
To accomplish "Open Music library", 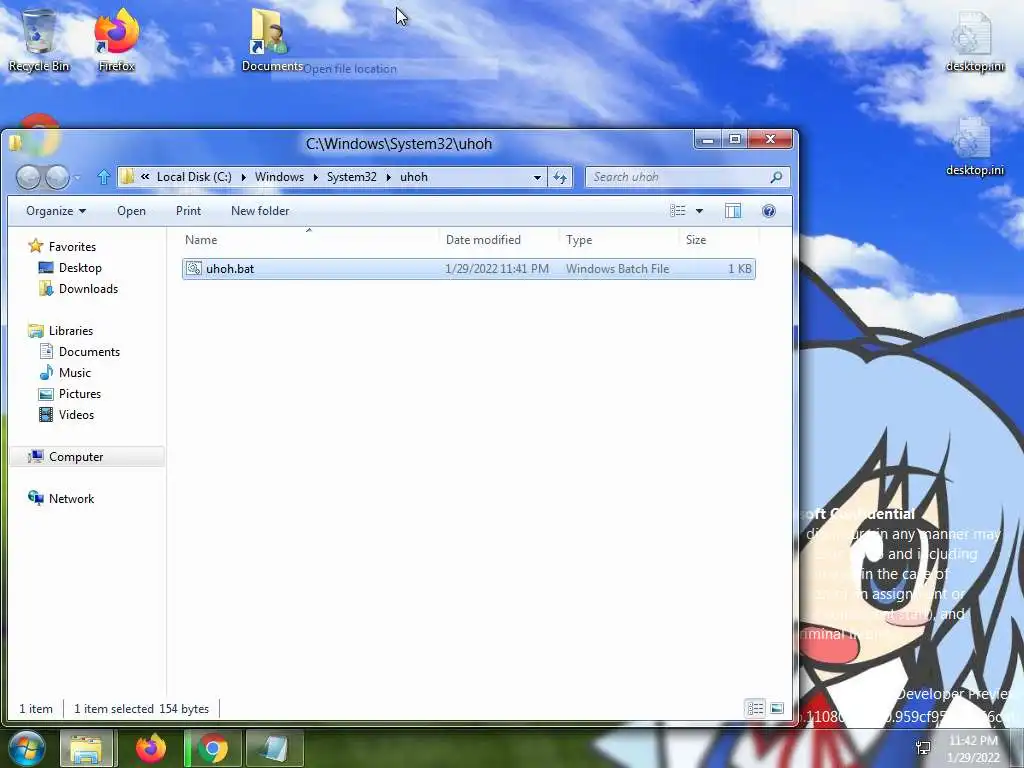I will click(x=65, y=372).
